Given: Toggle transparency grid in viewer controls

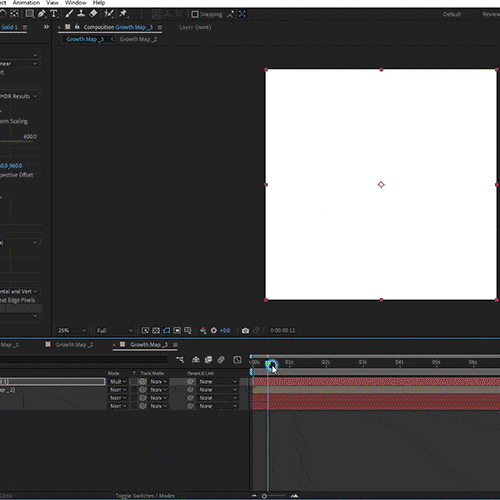Looking at the screenshot, I should pos(156,330).
